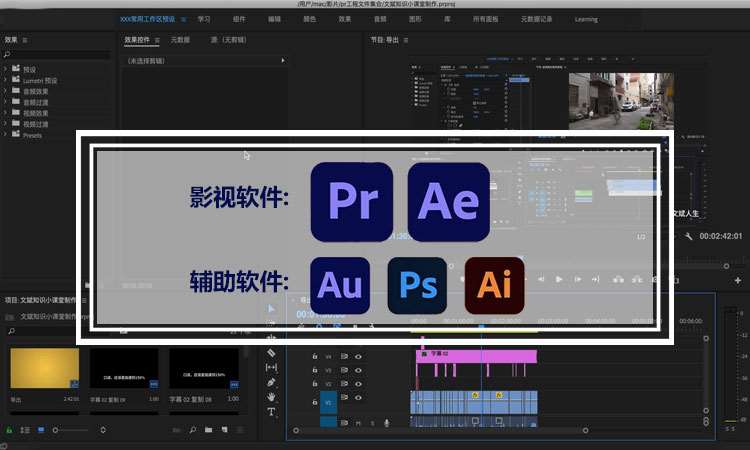Select the Razor tool in the toolbar

tap(271, 353)
